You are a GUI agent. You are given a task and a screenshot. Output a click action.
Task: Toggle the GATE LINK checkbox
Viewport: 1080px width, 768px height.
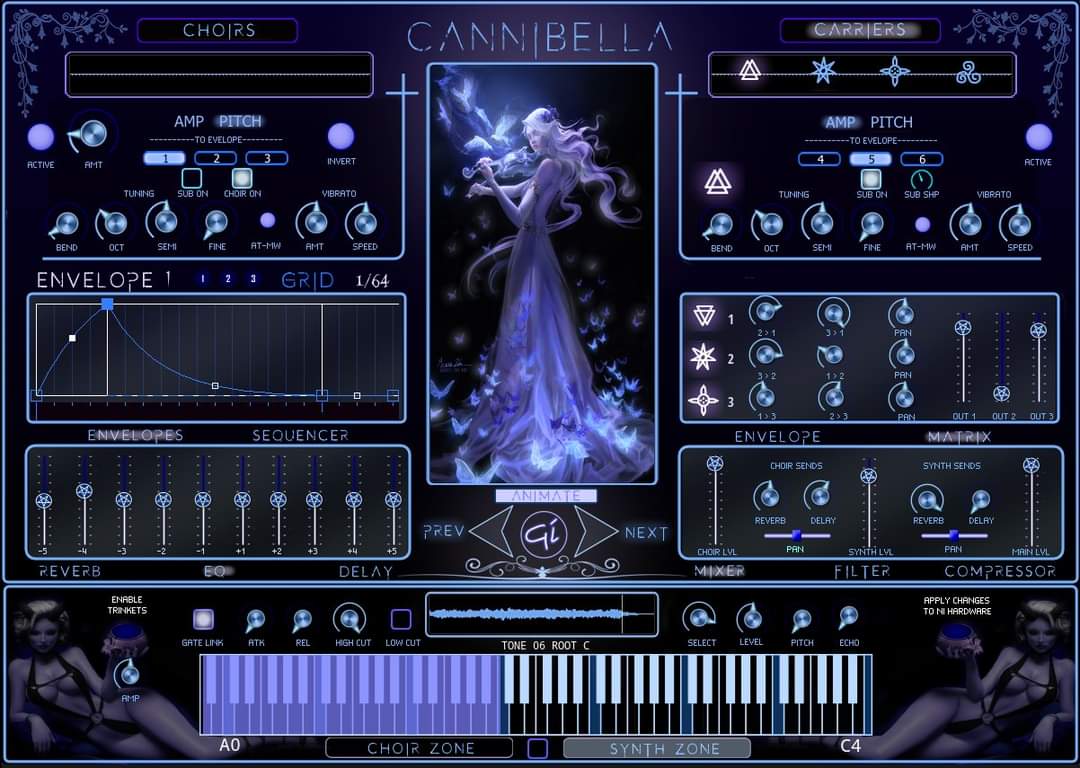[x=203, y=619]
